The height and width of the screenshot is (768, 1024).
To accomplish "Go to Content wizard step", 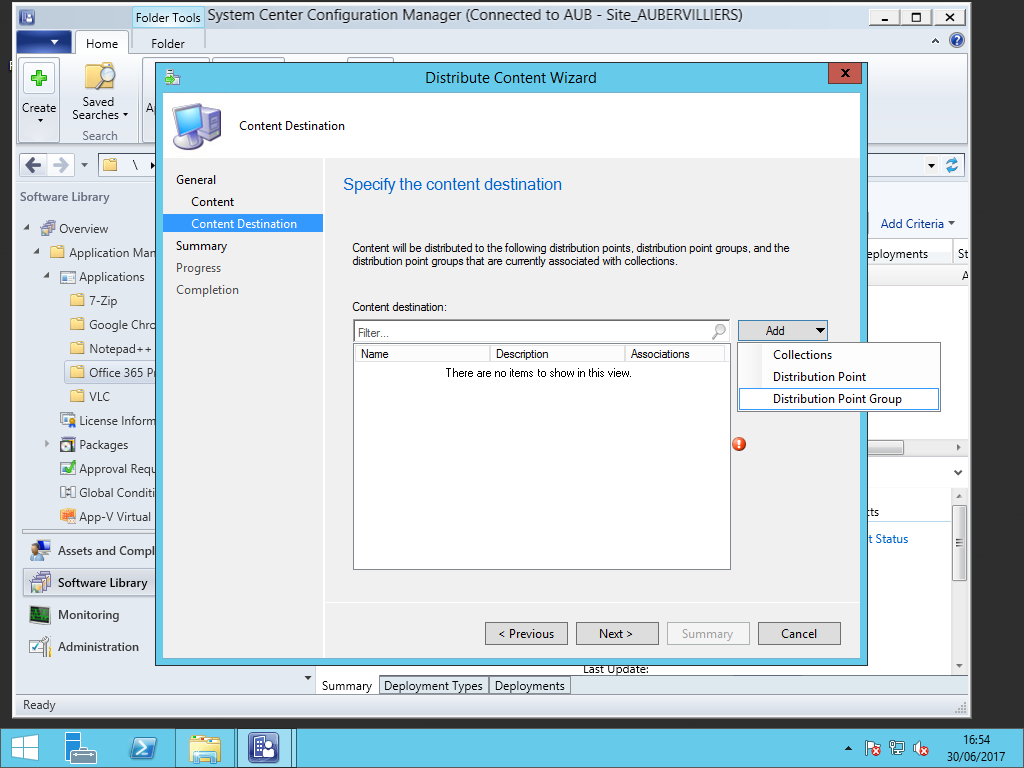I will (212, 202).
